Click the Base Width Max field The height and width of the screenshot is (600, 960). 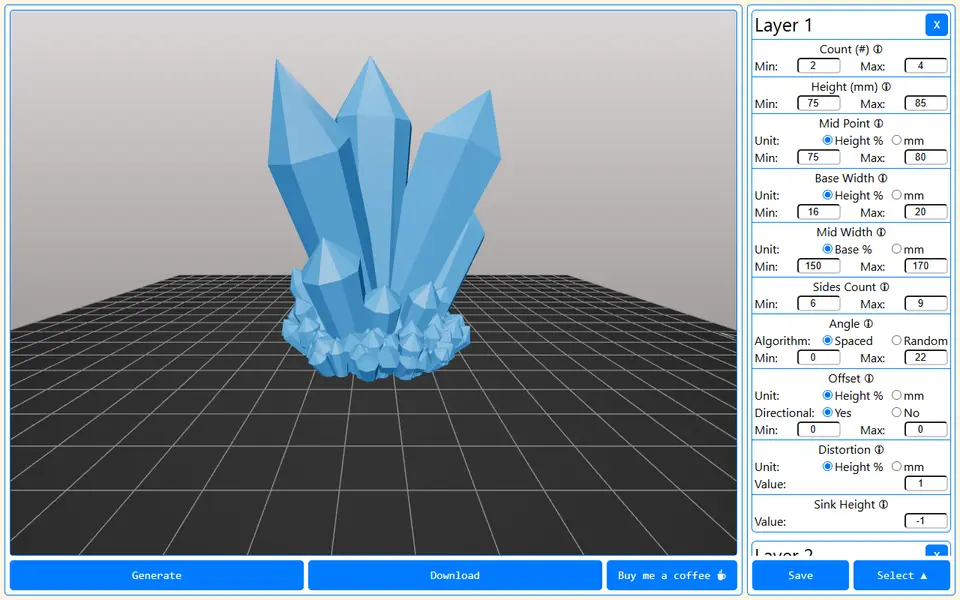click(x=926, y=212)
